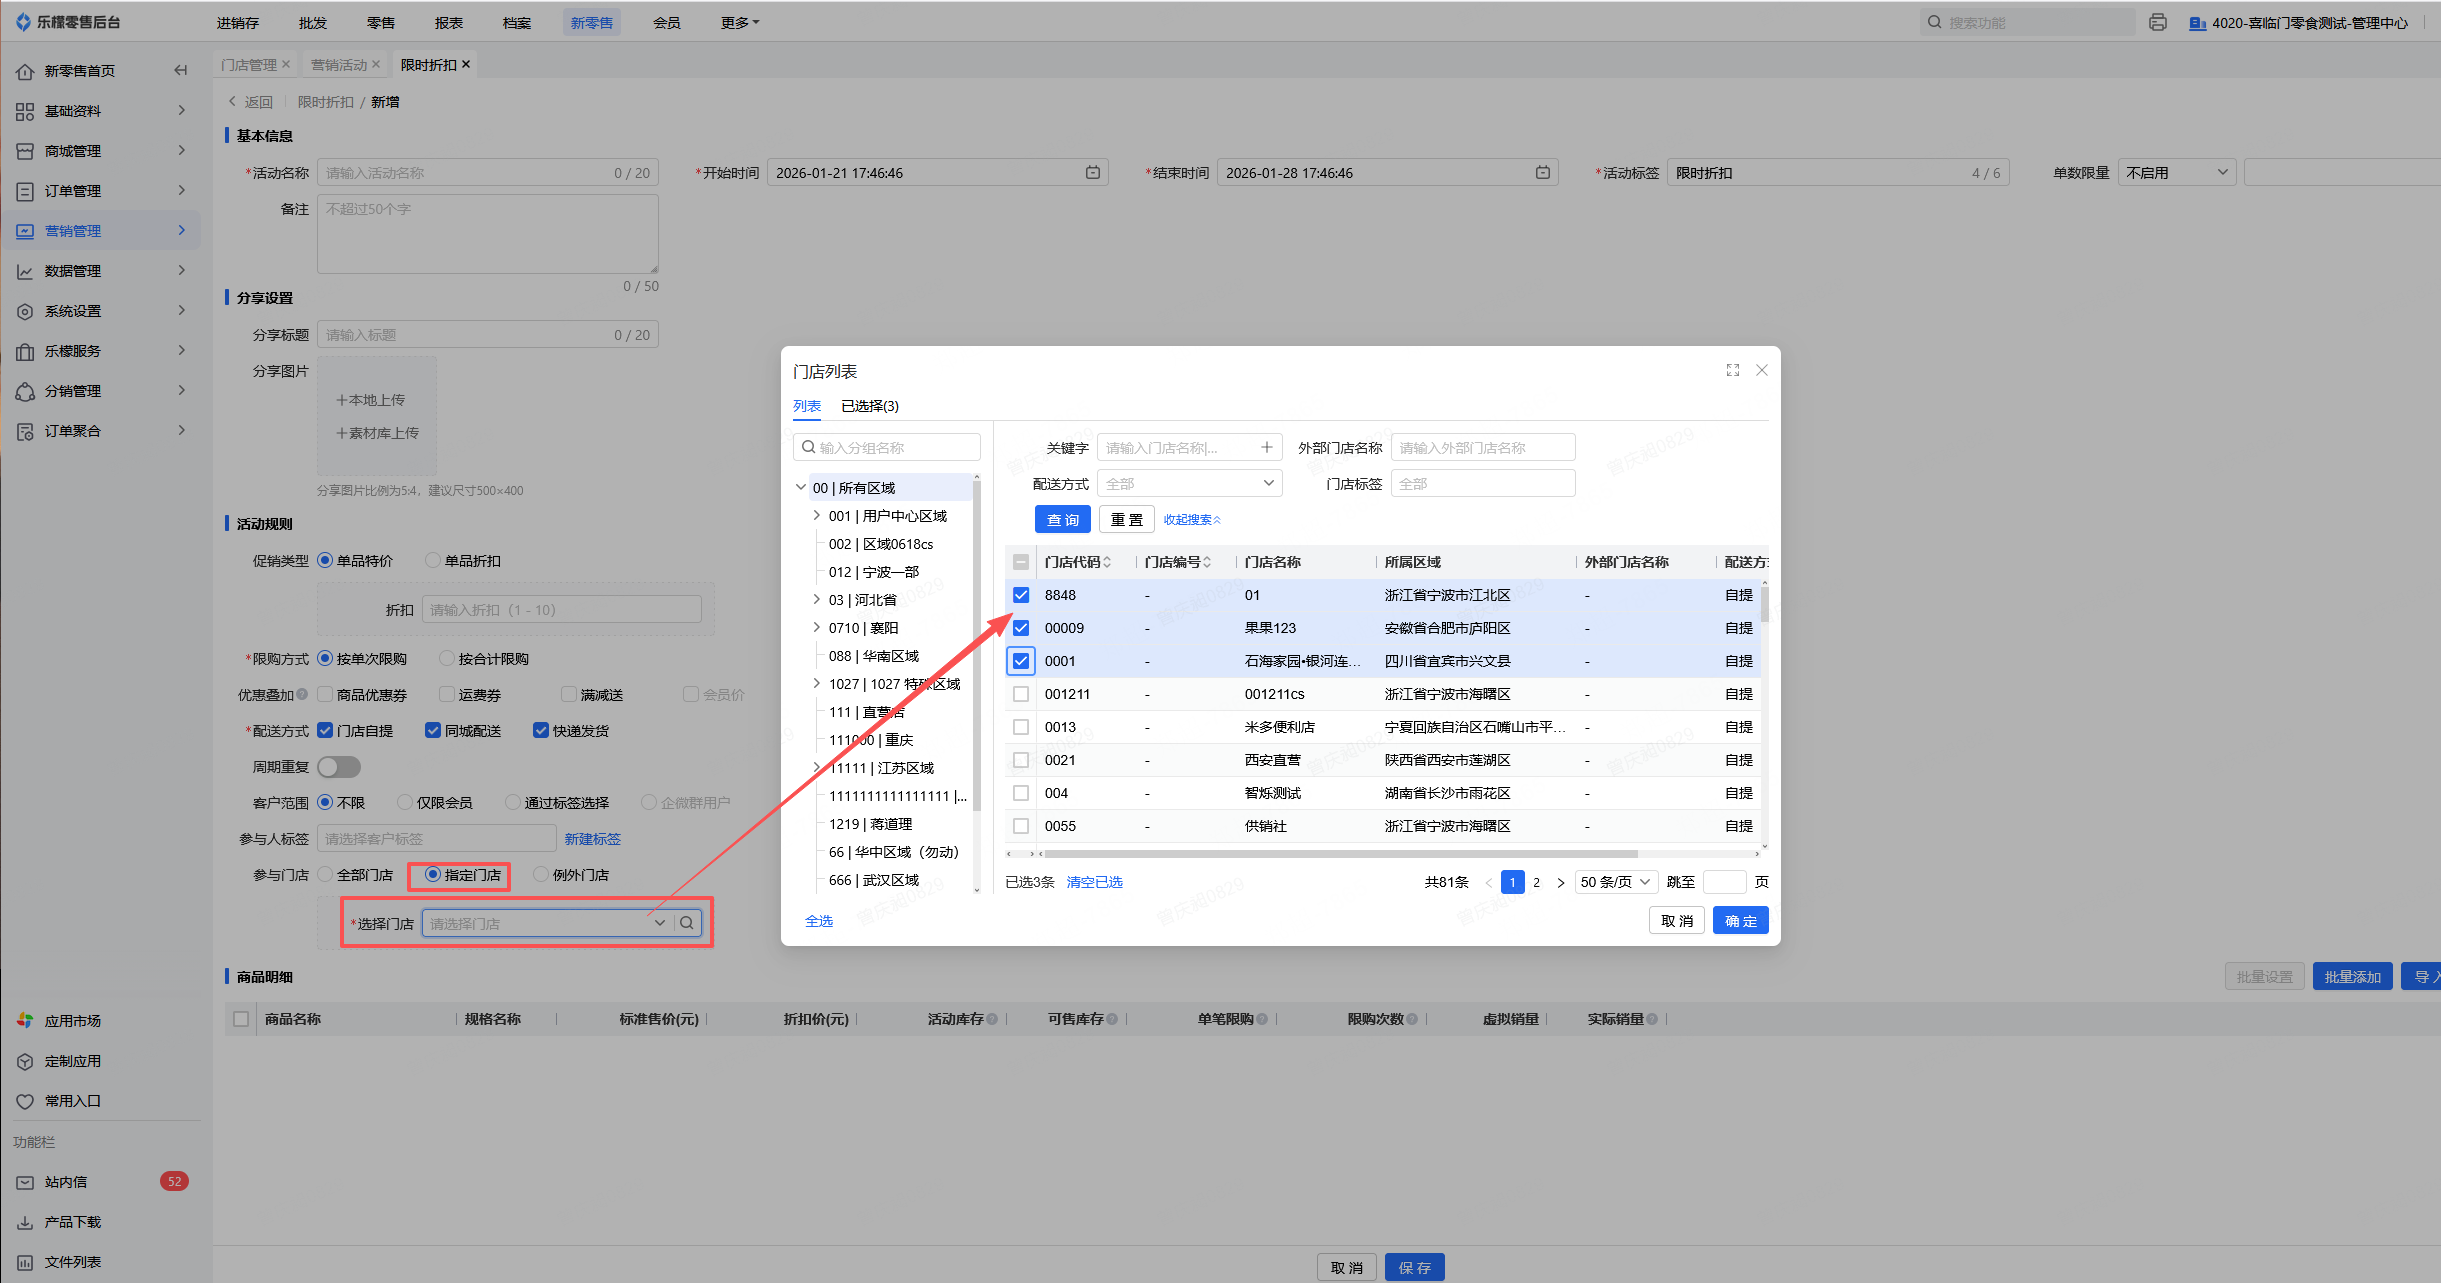Click the search magnifier in 选择门店 field
Image resolution: width=2441 pixels, height=1283 pixels.
[x=687, y=923]
